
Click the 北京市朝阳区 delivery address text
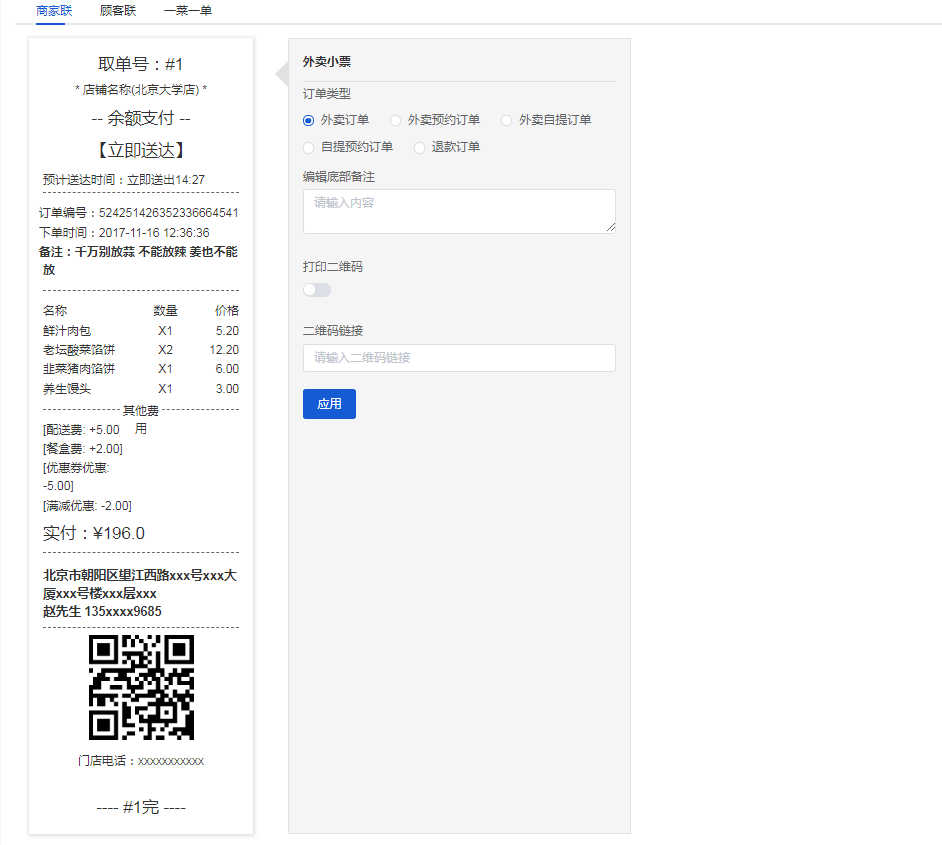click(x=140, y=584)
